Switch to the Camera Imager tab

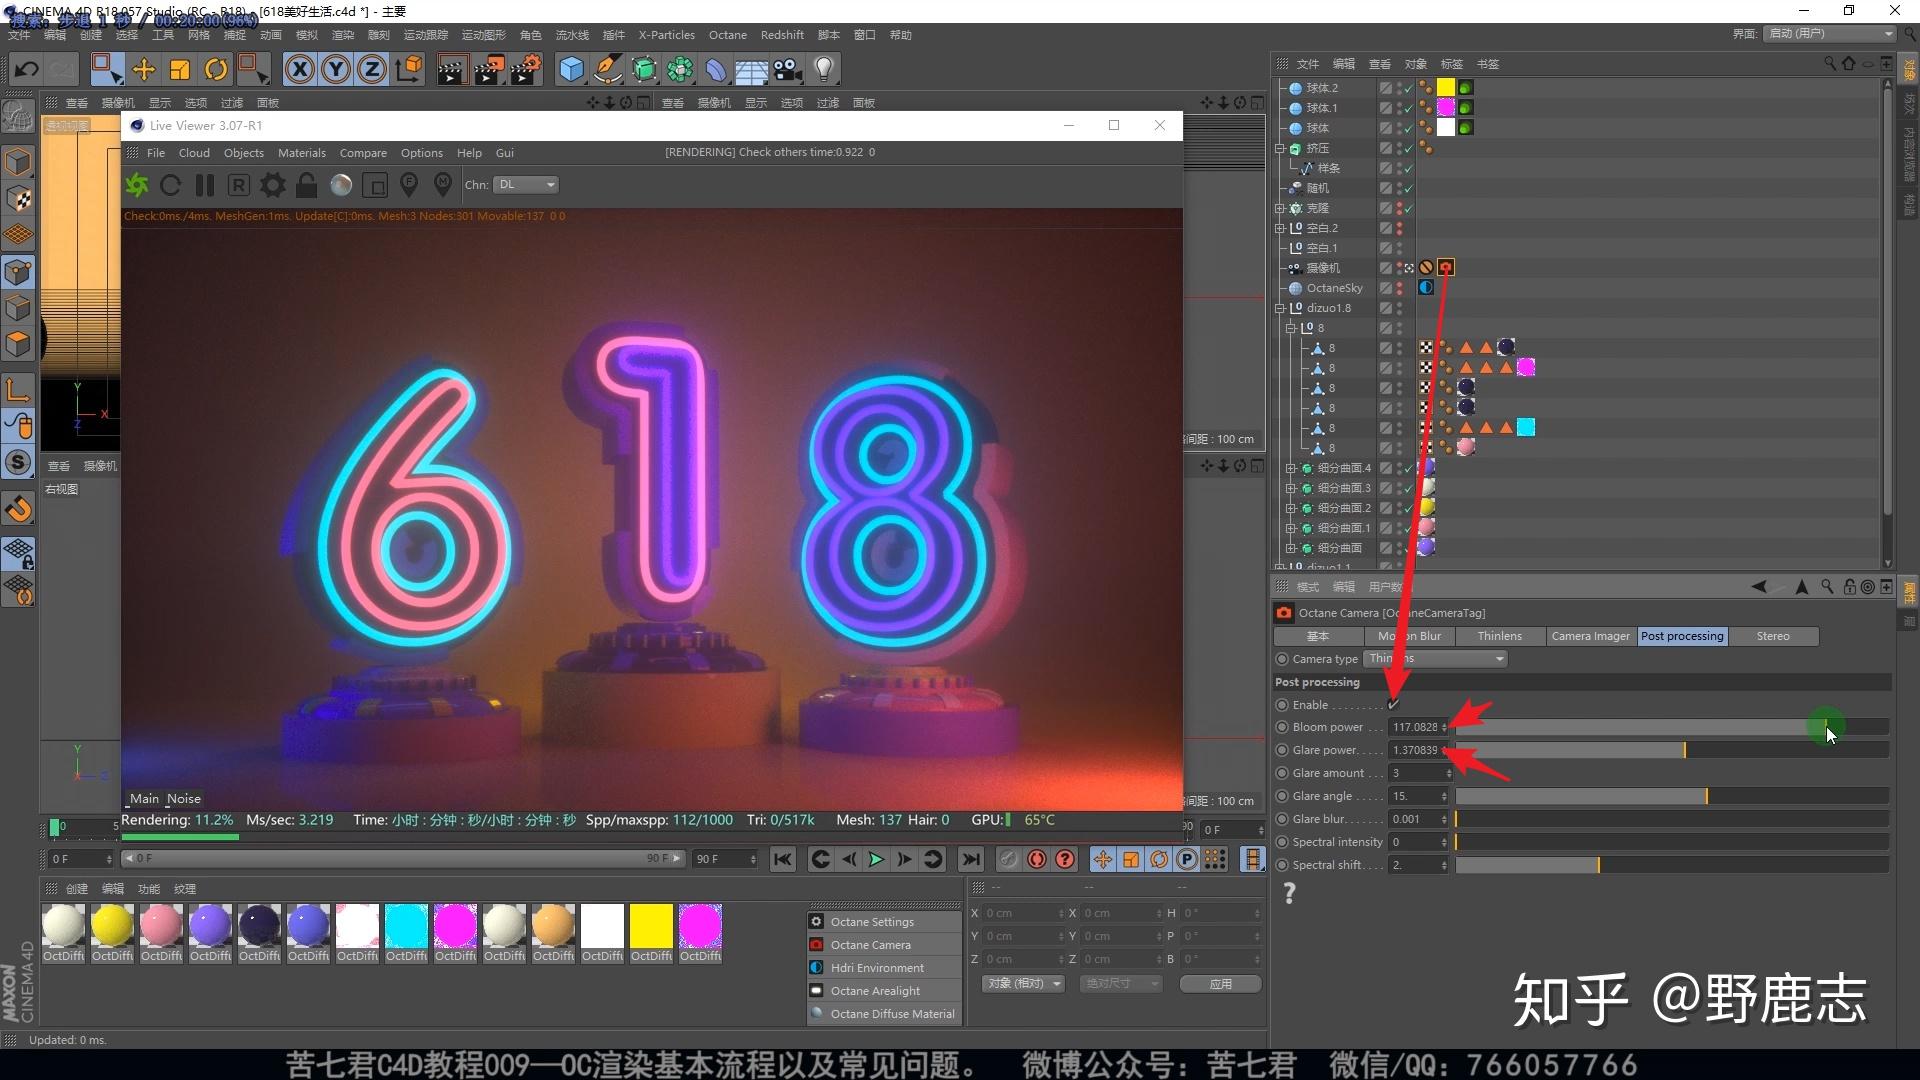(1590, 636)
